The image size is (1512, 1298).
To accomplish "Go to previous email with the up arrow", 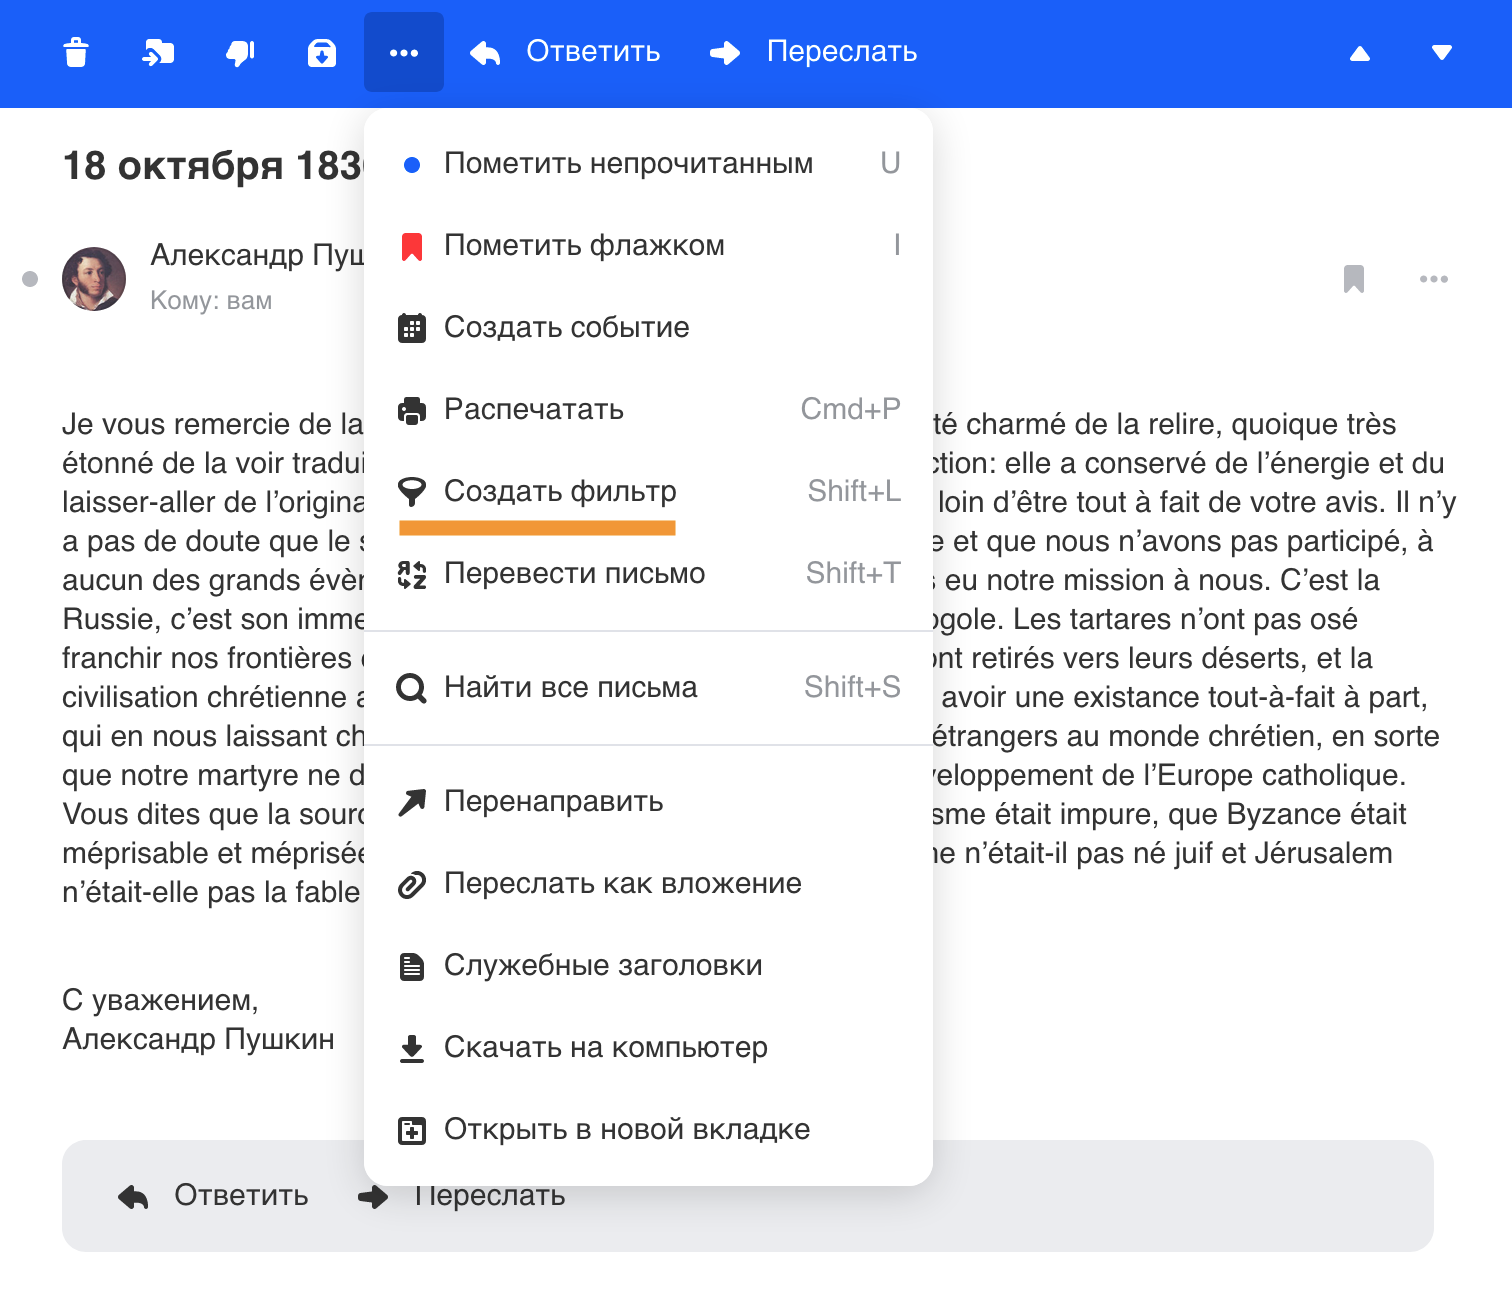I will 1360,53.
